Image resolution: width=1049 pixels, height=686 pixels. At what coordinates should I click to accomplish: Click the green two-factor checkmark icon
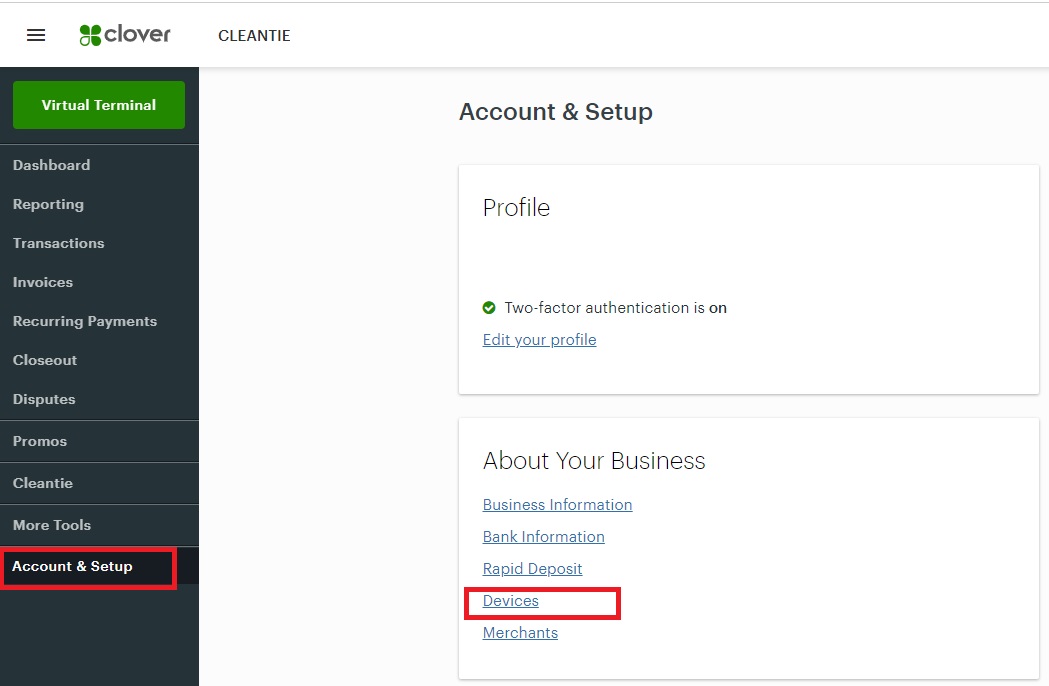coord(489,308)
